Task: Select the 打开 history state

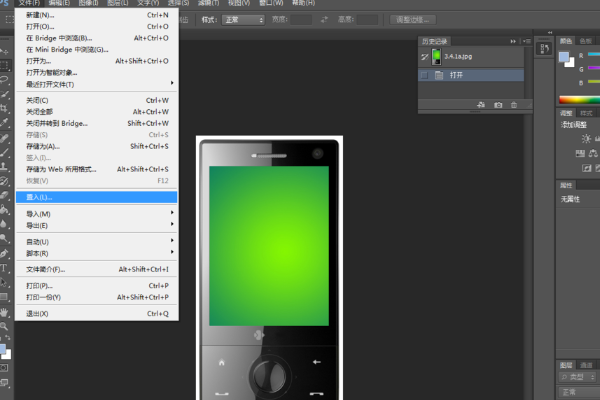Action: (471, 75)
